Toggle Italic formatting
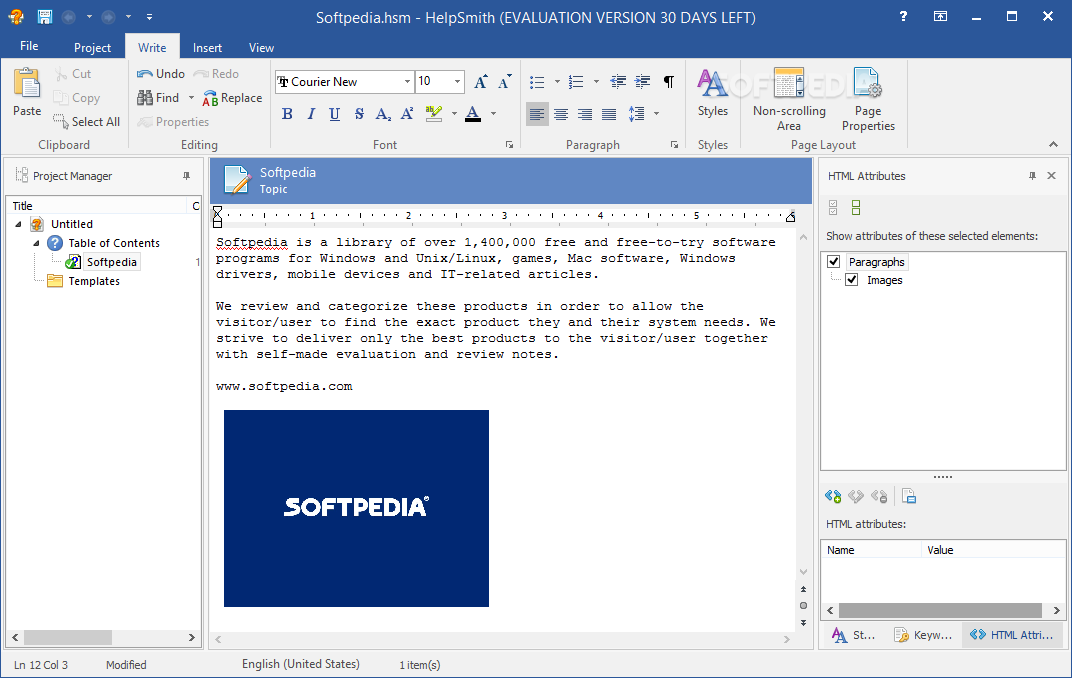 pos(311,114)
